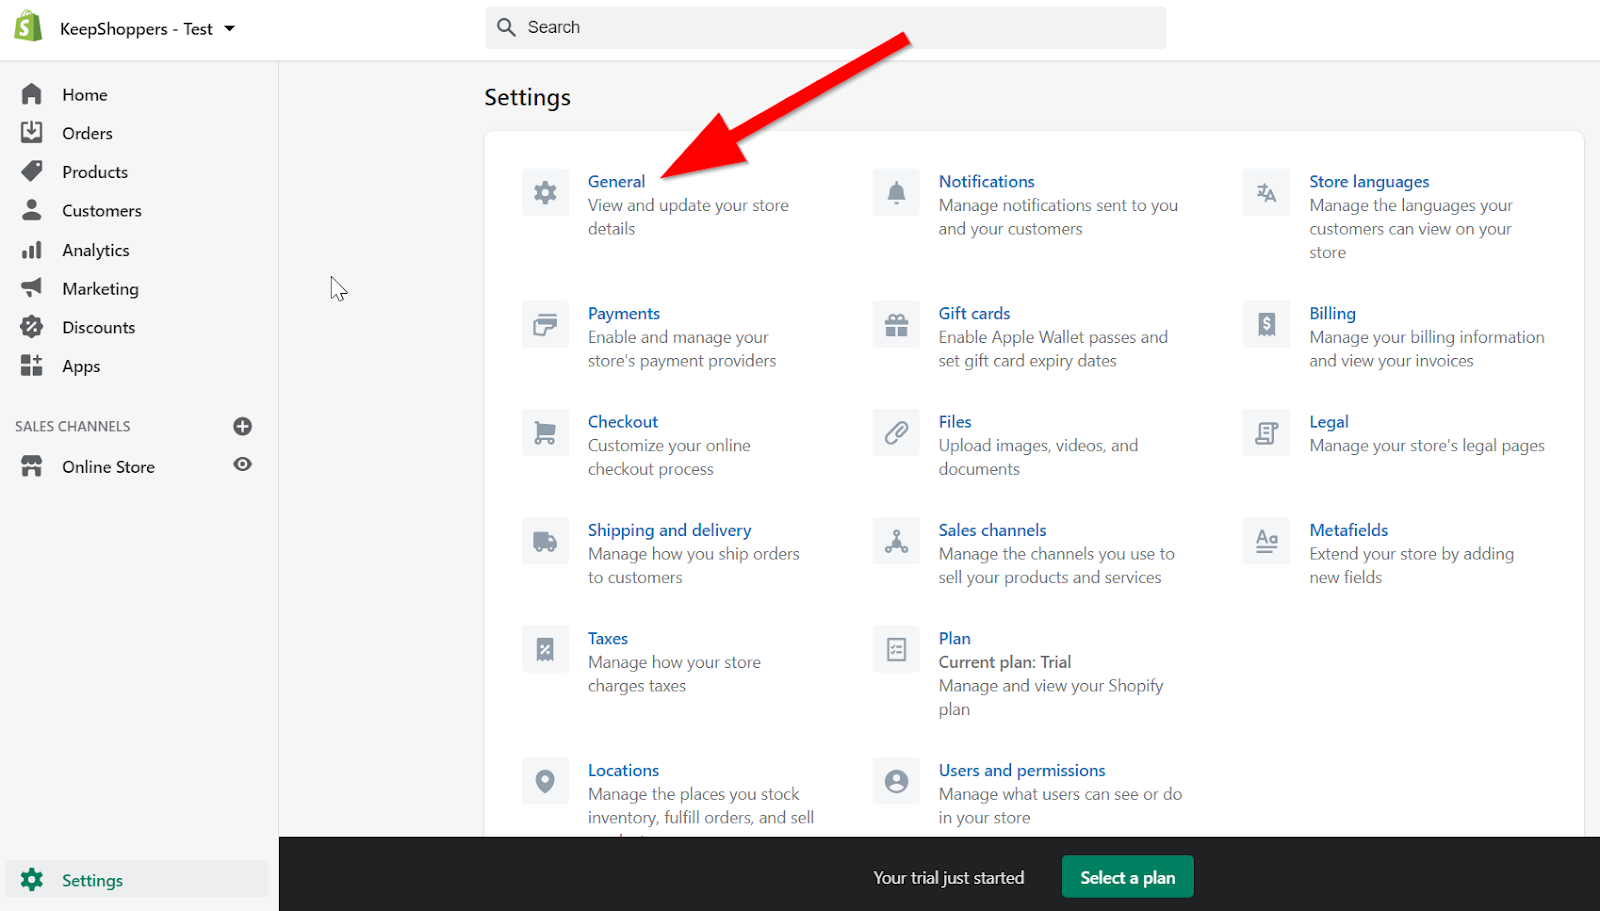Open Plan settings link
This screenshot has width=1600, height=911.
click(x=954, y=638)
